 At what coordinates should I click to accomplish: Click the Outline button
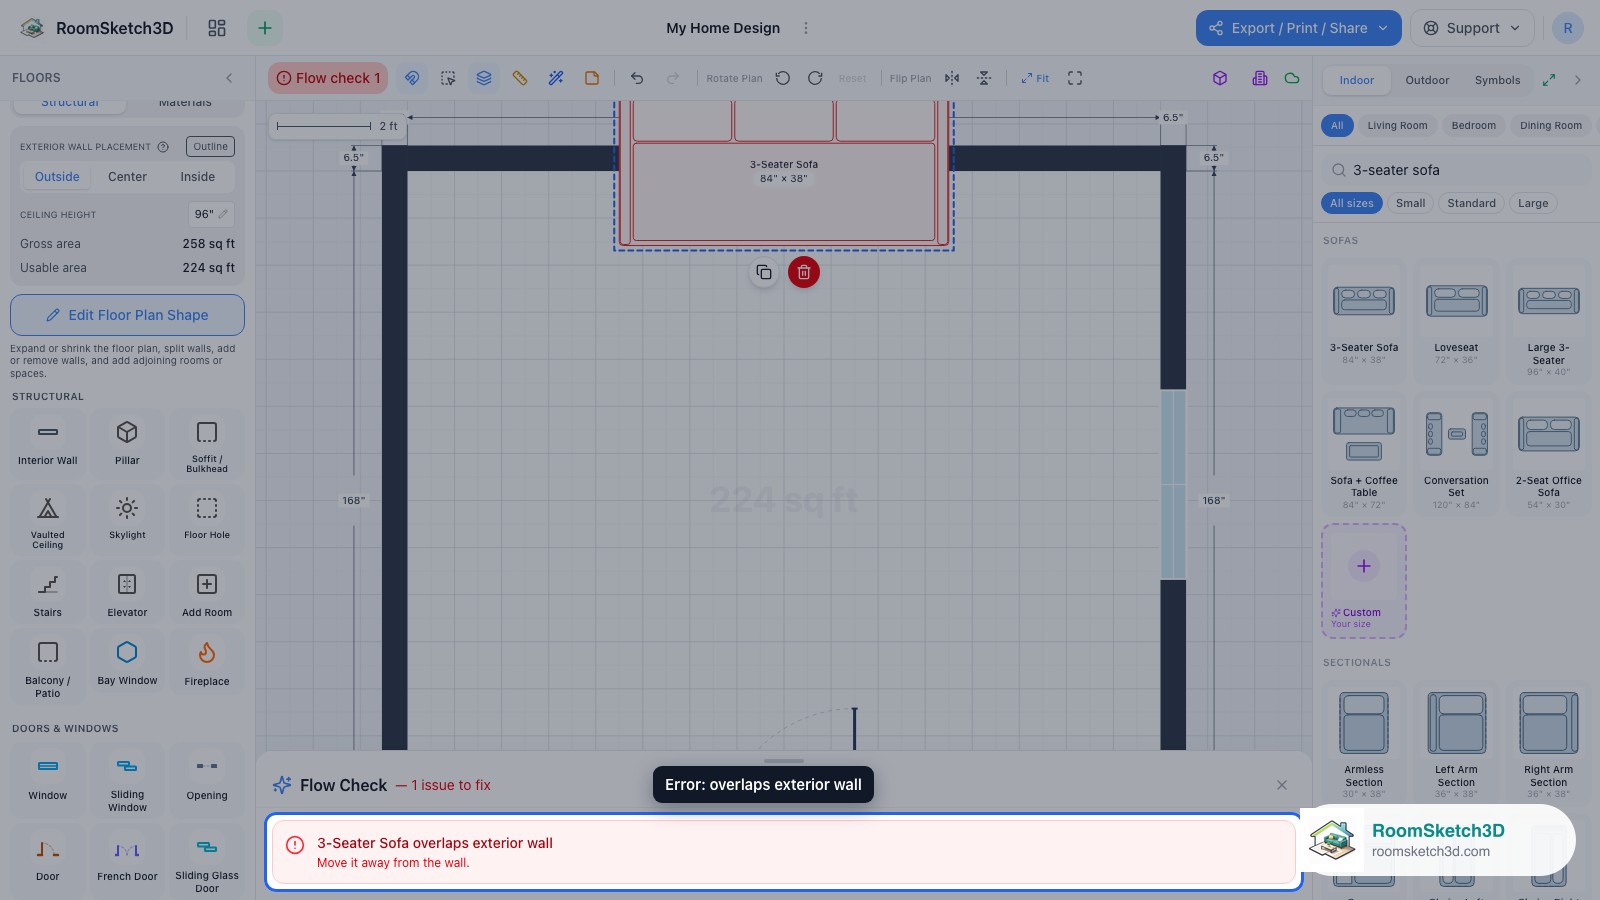click(x=210, y=146)
